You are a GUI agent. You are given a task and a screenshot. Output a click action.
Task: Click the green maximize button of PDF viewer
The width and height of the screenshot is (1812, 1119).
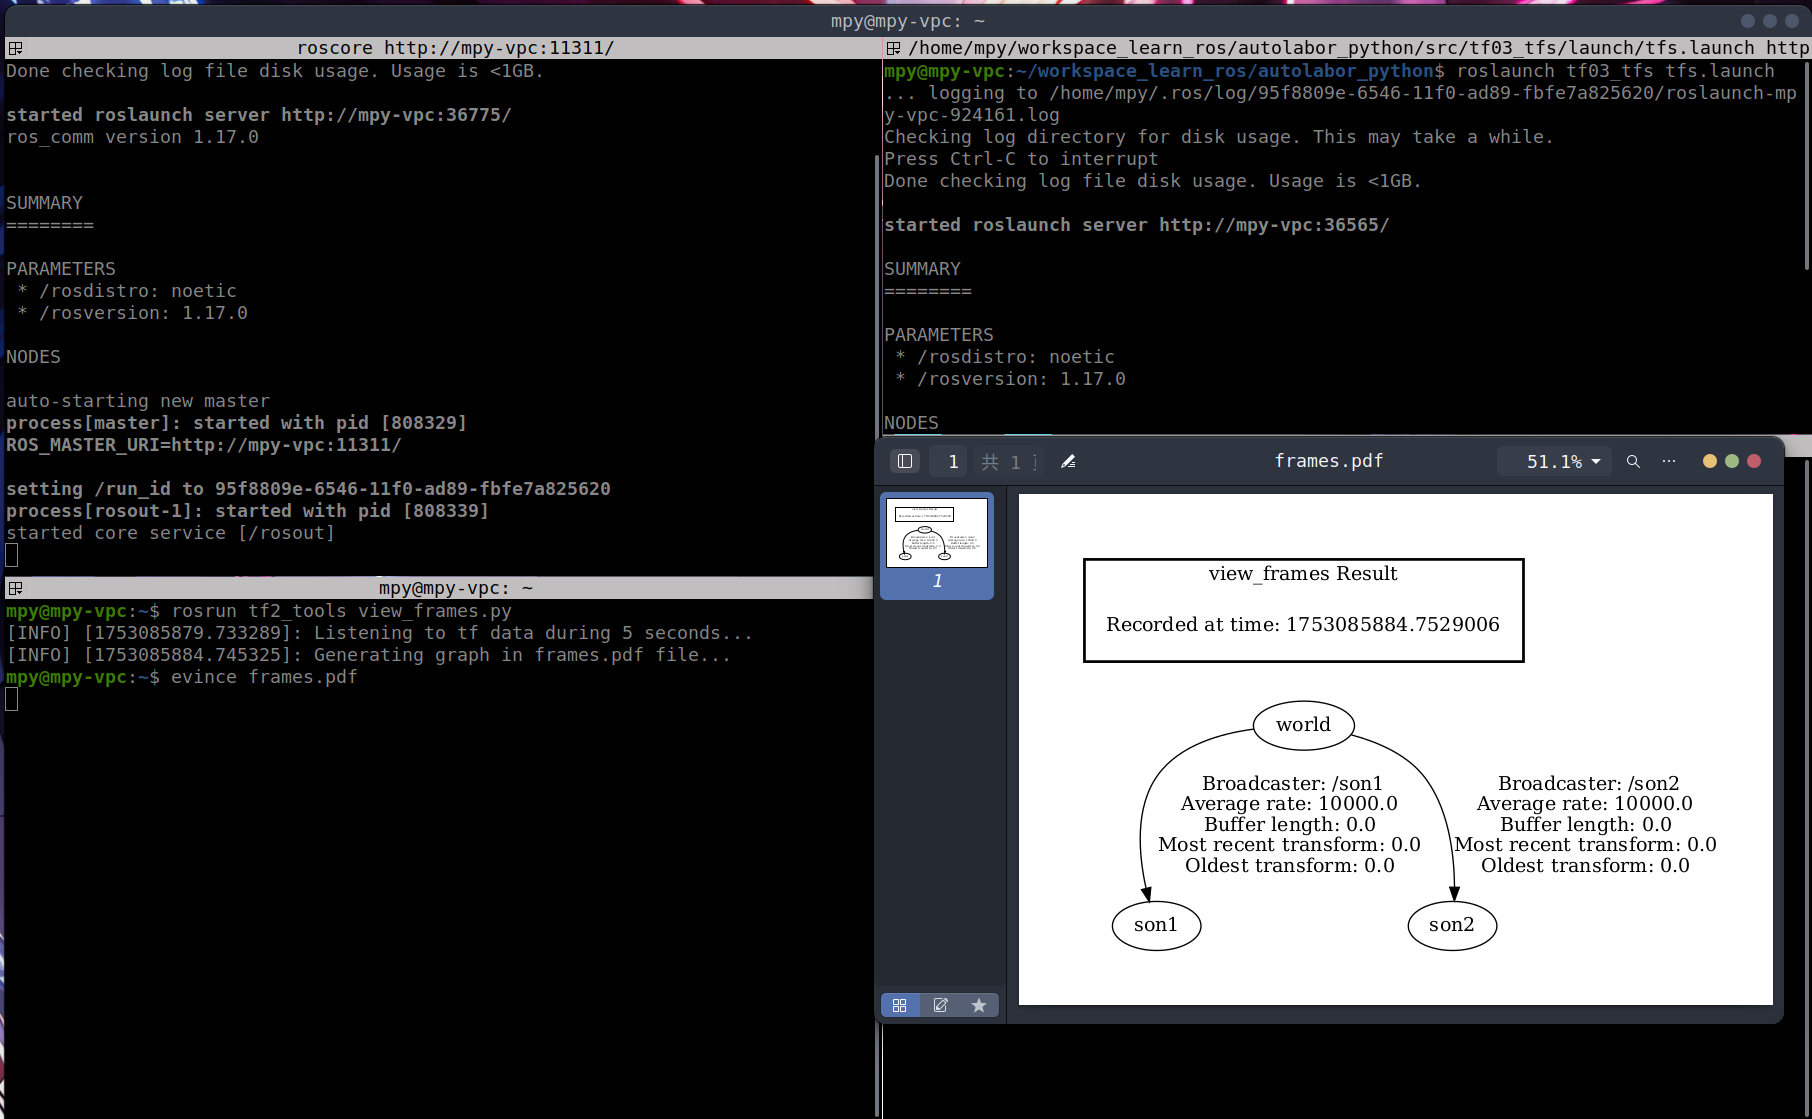[x=1732, y=461]
